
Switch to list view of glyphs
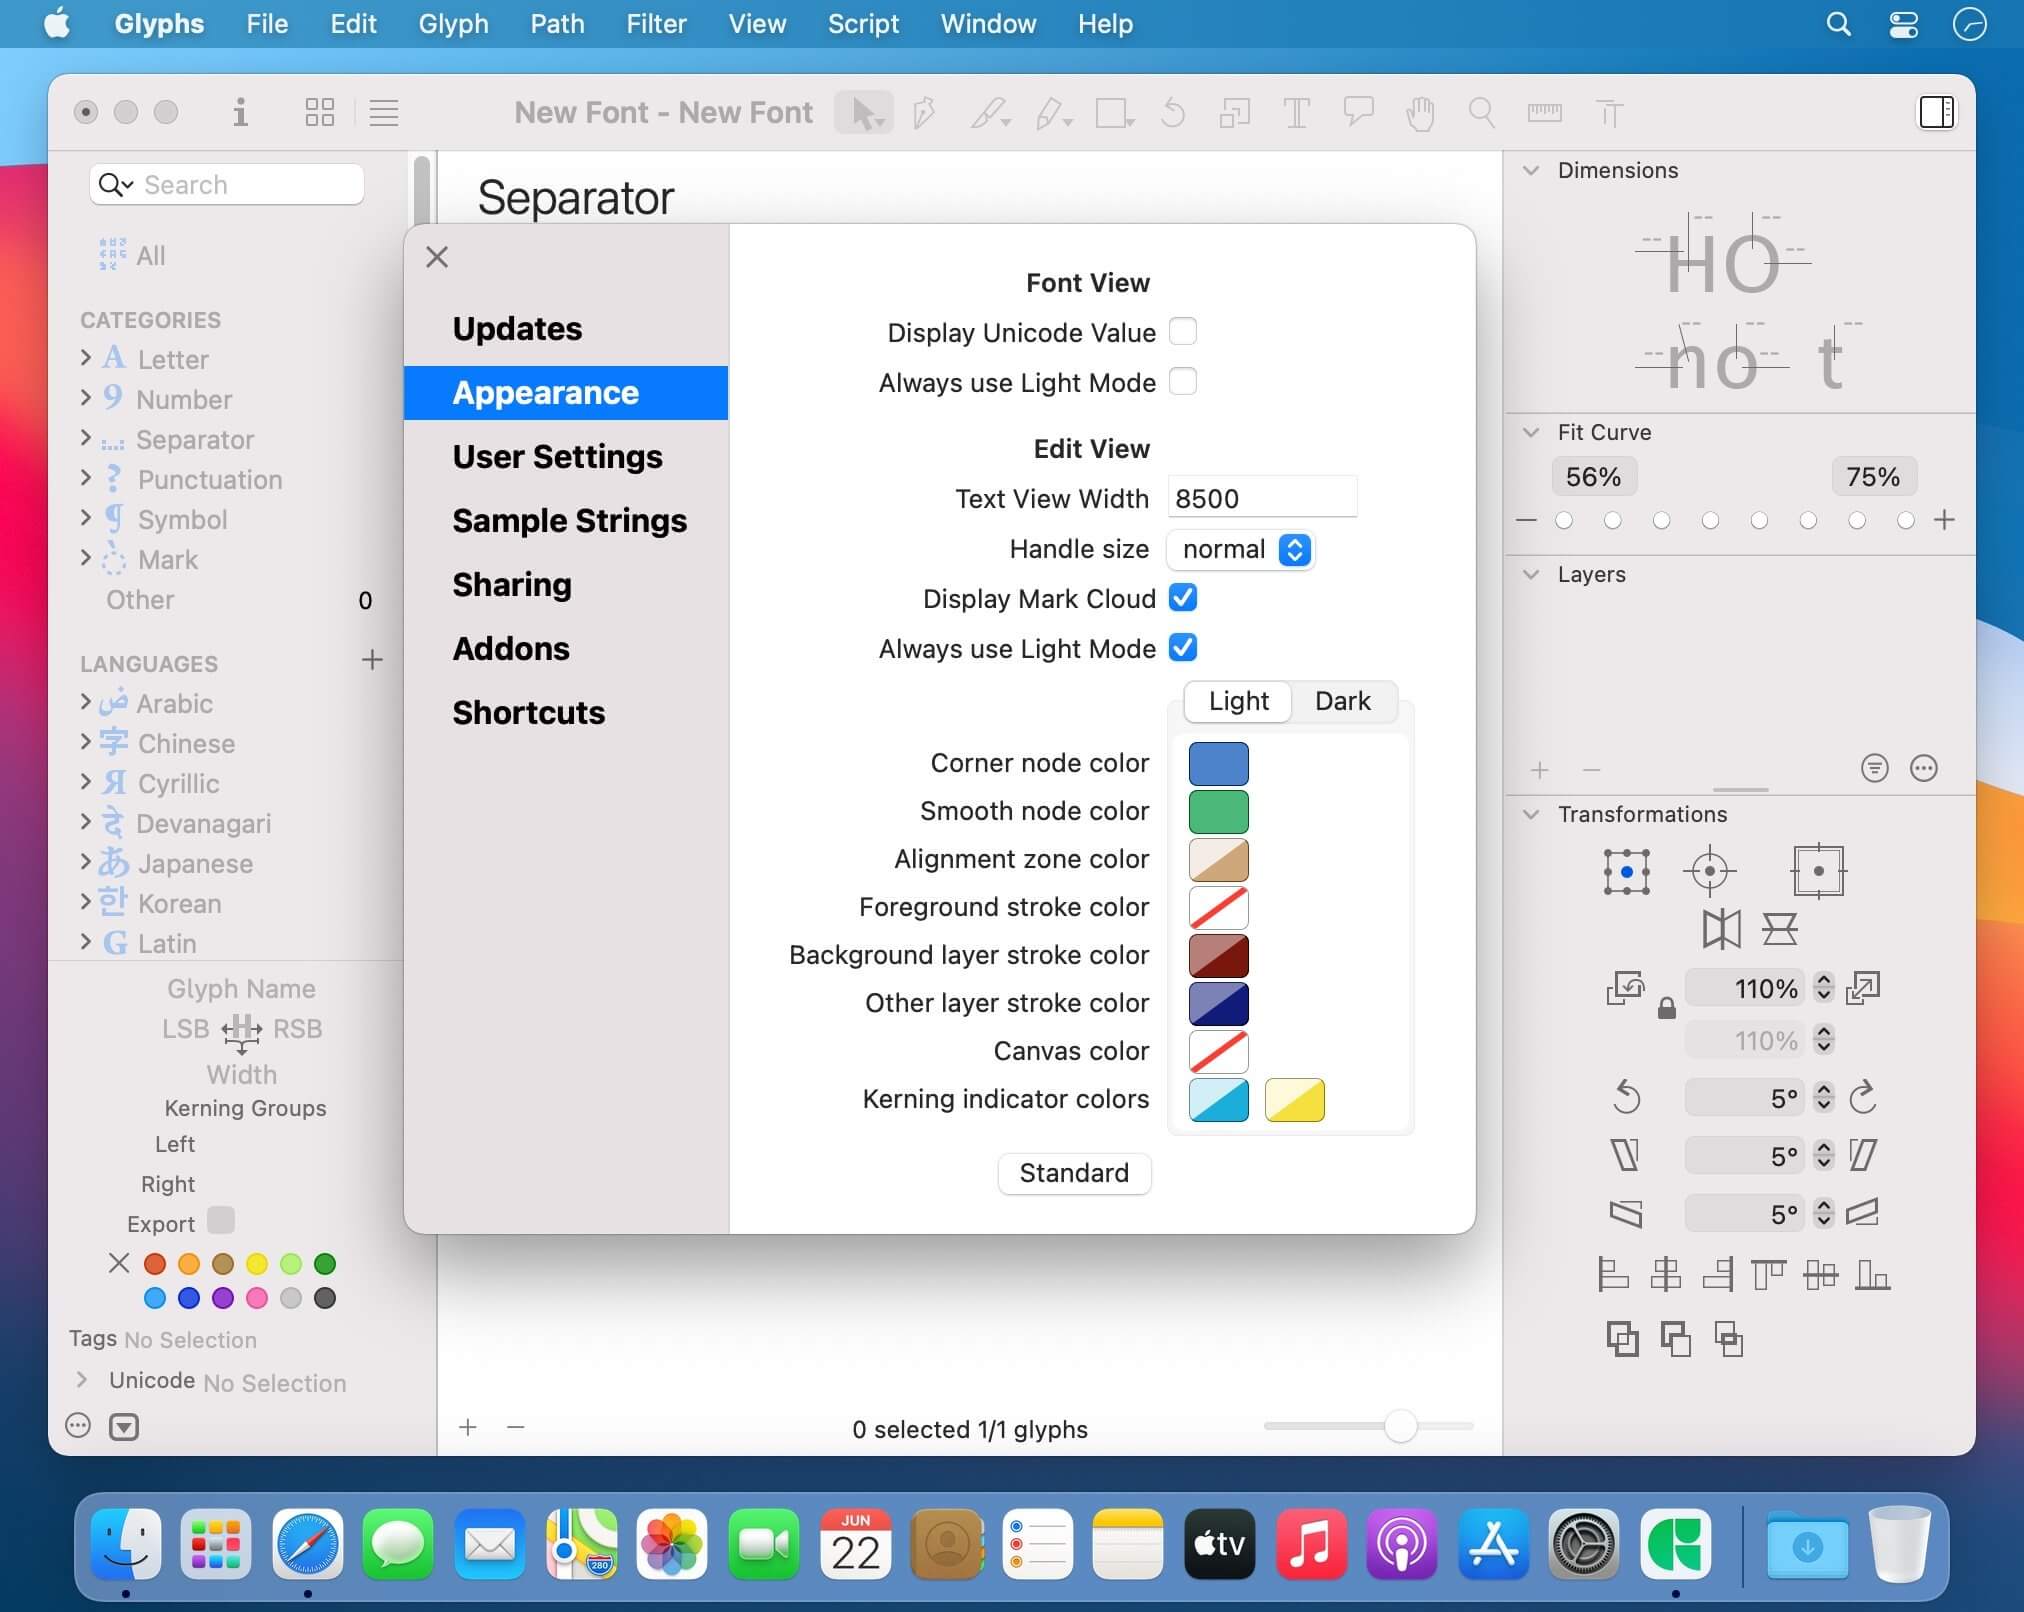click(x=384, y=112)
